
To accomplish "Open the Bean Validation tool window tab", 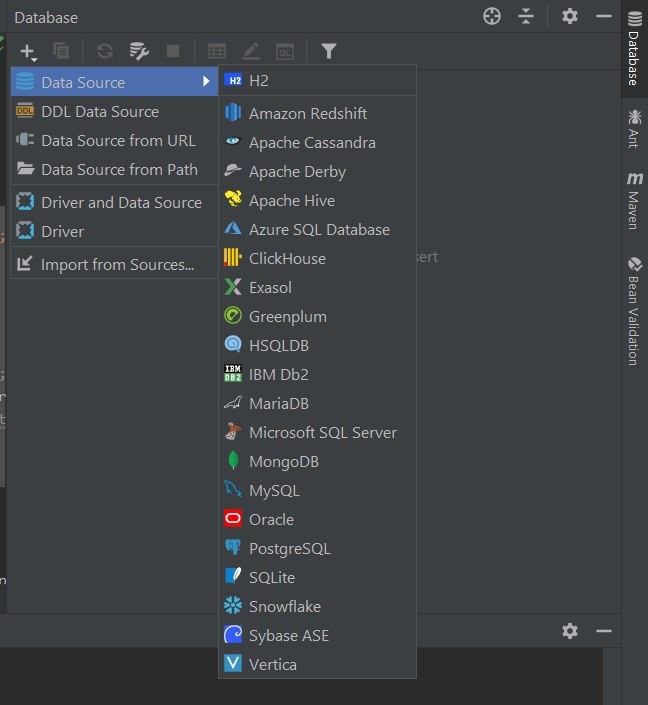I will coord(635,311).
